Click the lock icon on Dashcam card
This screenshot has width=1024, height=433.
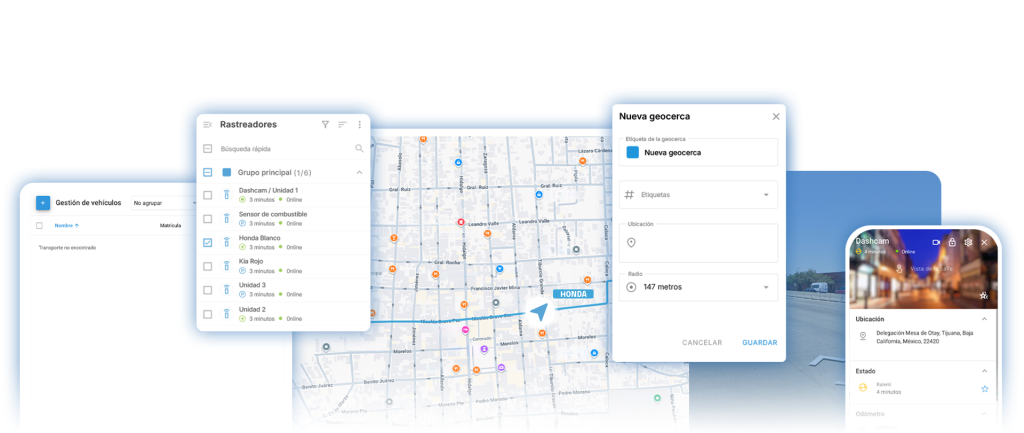(952, 242)
